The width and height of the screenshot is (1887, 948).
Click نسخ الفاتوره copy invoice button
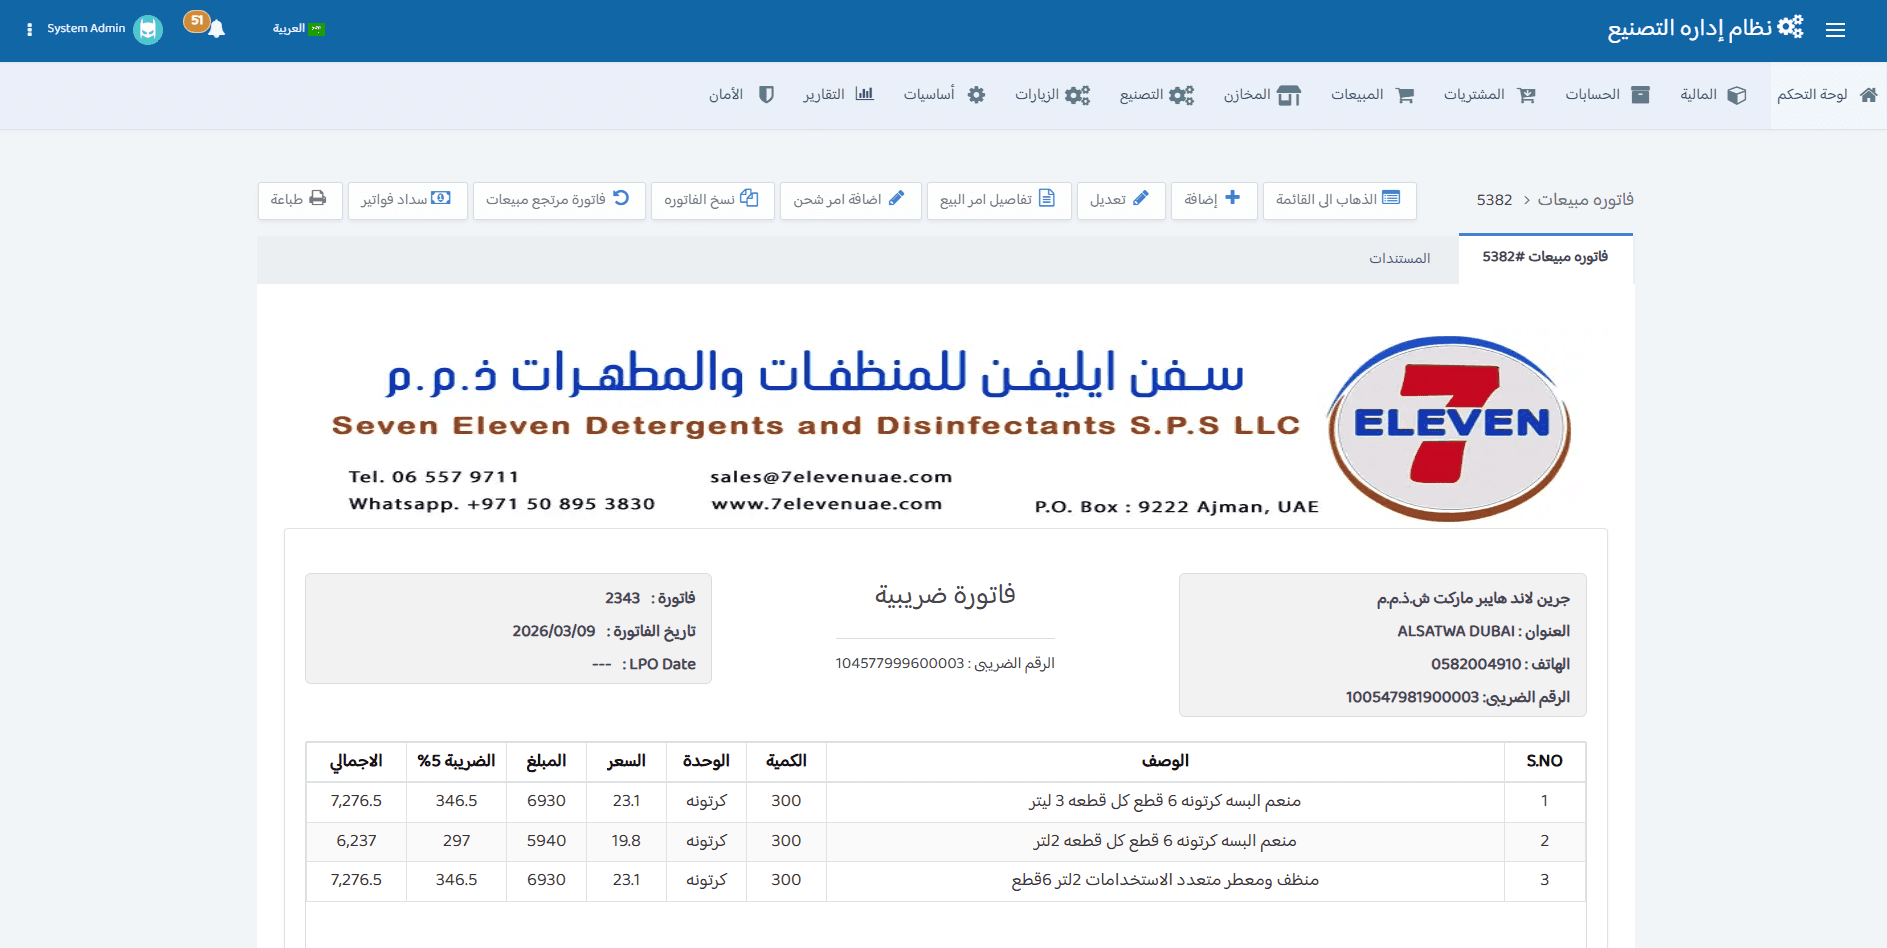point(712,200)
